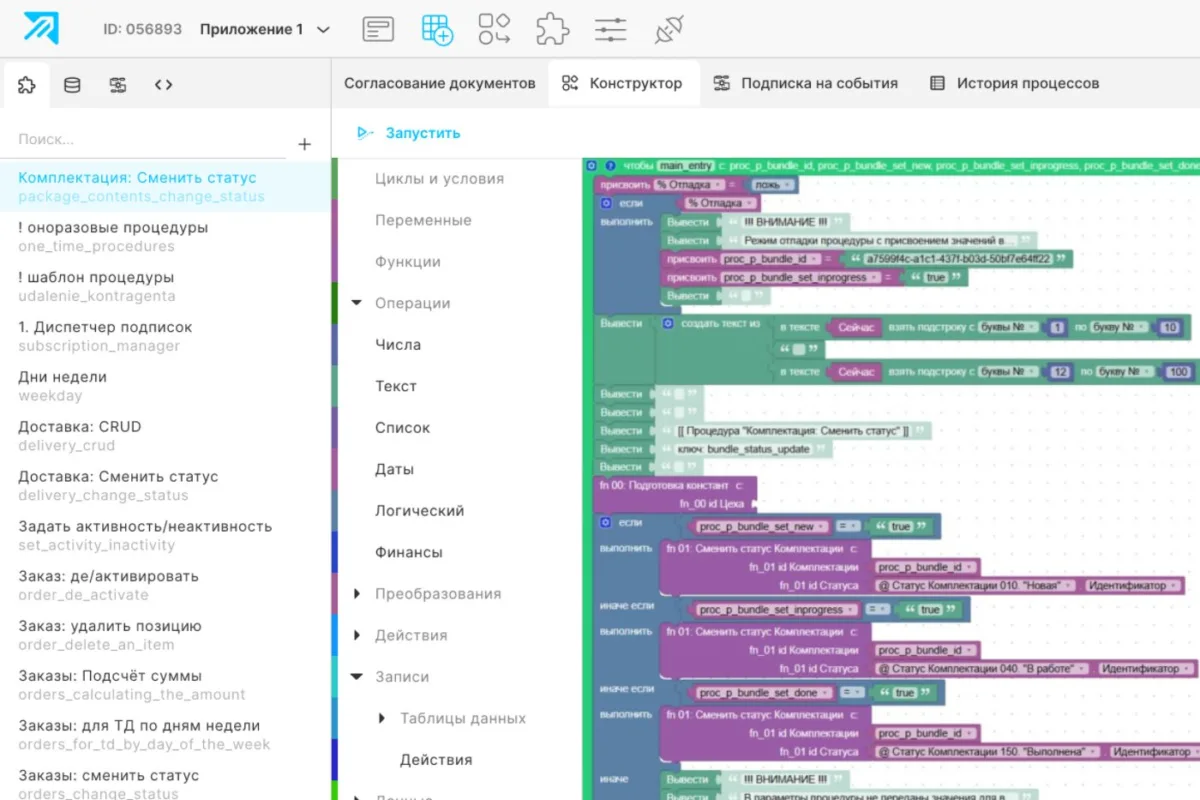Open the Приложение 1 application dropdown
The height and width of the screenshot is (800, 1200).
(x=265, y=29)
